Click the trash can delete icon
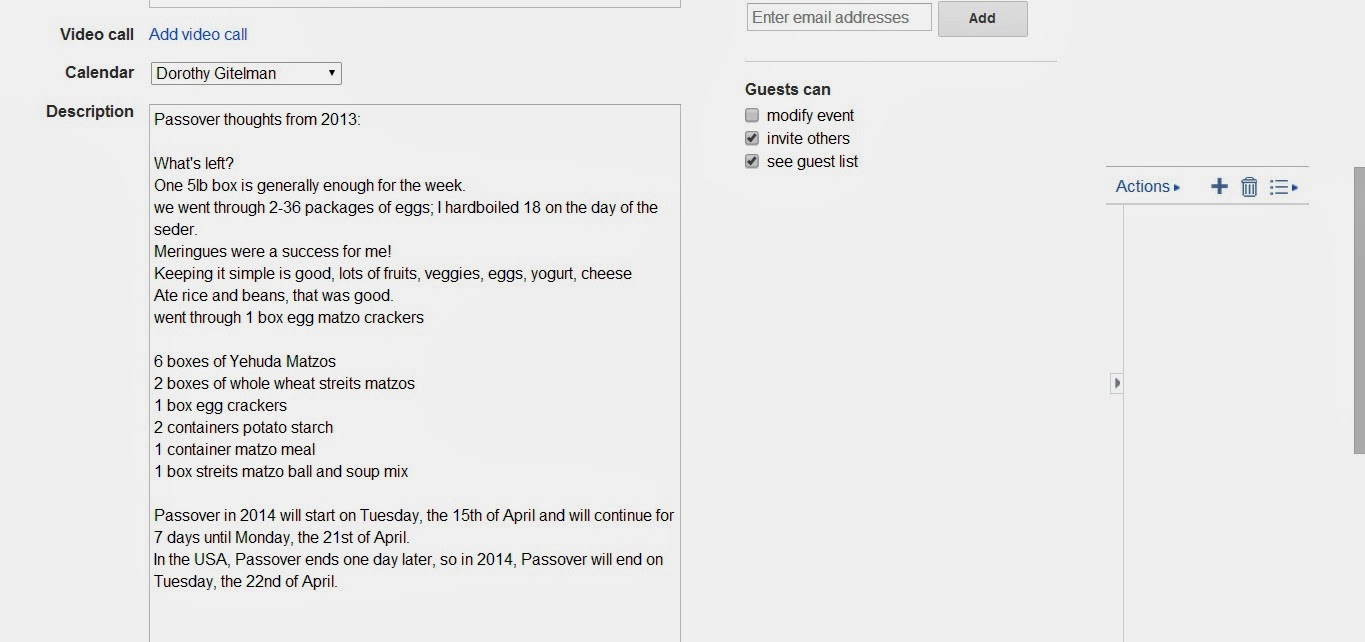This screenshot has height=642, width=1365. coord(1249,187)
